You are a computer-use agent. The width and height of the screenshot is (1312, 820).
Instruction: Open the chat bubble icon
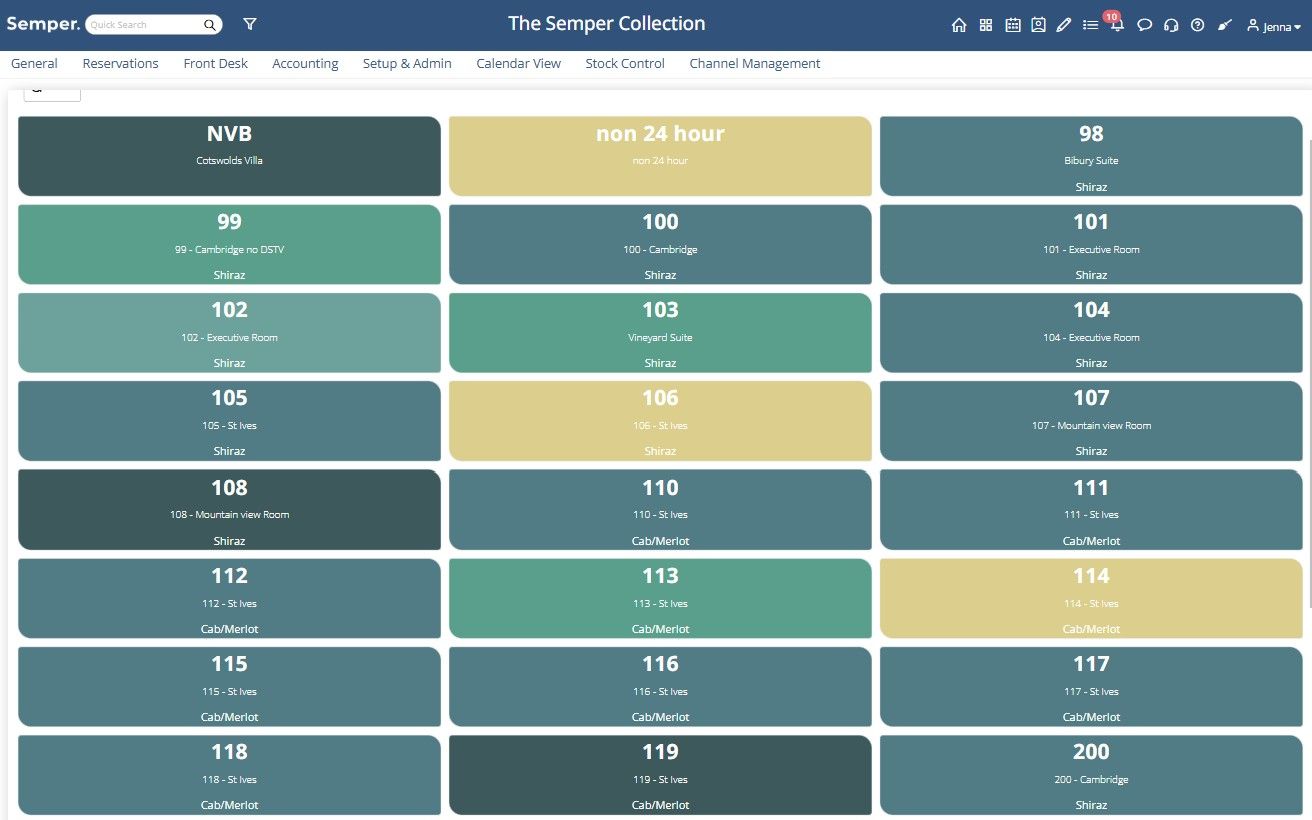coord(1145,25)
